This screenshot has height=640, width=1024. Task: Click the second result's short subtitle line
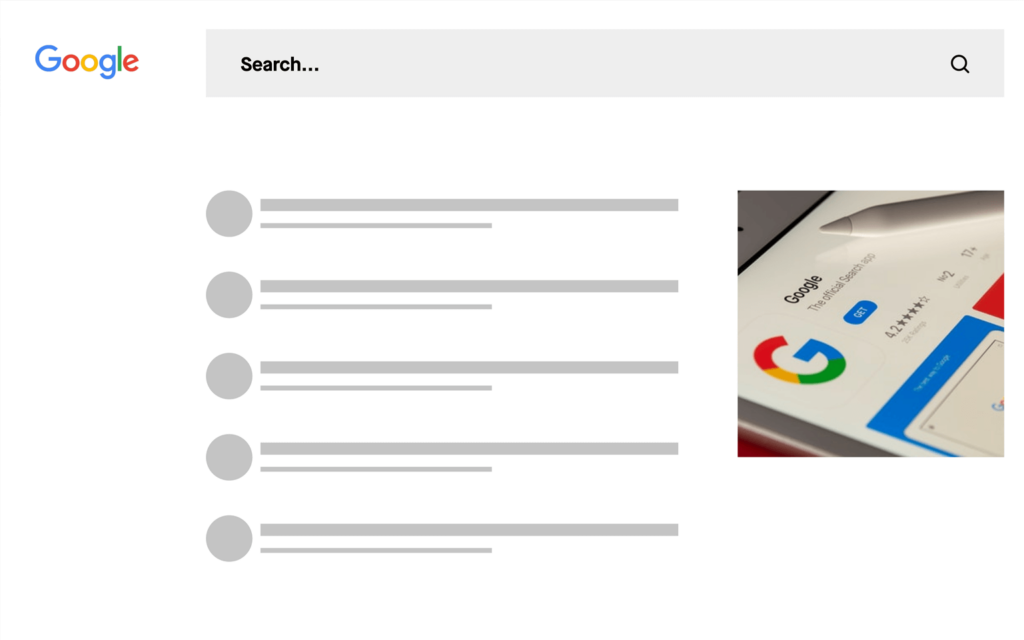coord(376,306)
